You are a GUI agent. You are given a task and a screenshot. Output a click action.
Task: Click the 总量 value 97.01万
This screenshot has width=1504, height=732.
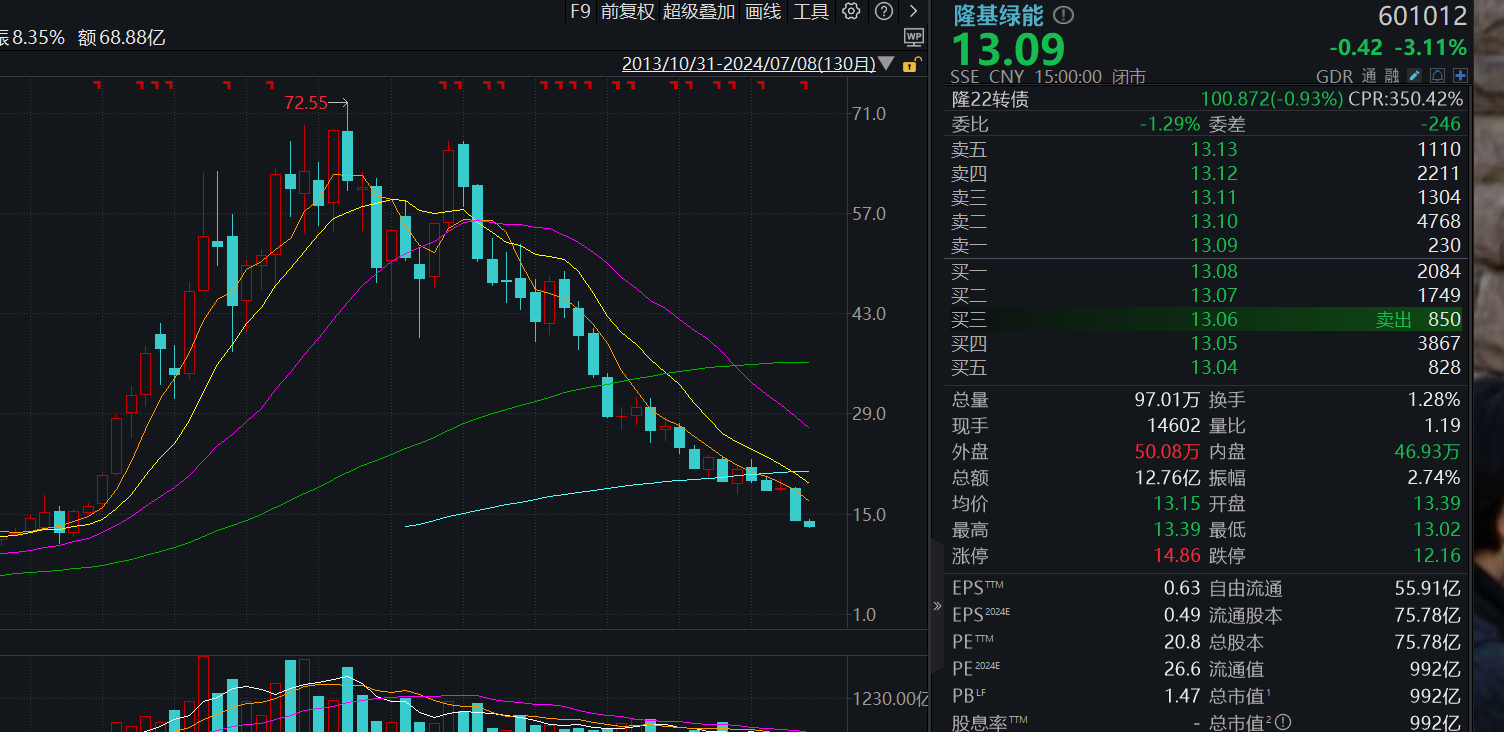tap(1167, 399)
